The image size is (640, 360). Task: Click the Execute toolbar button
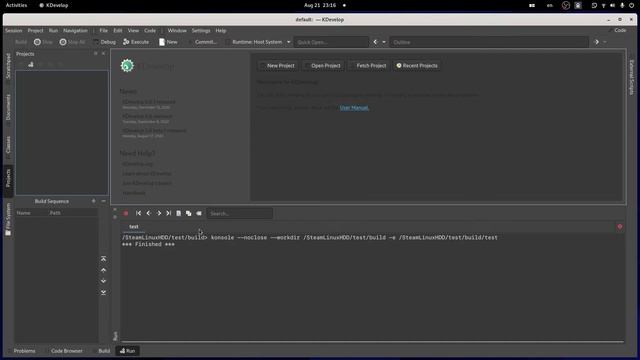click(x=136, y=42)
